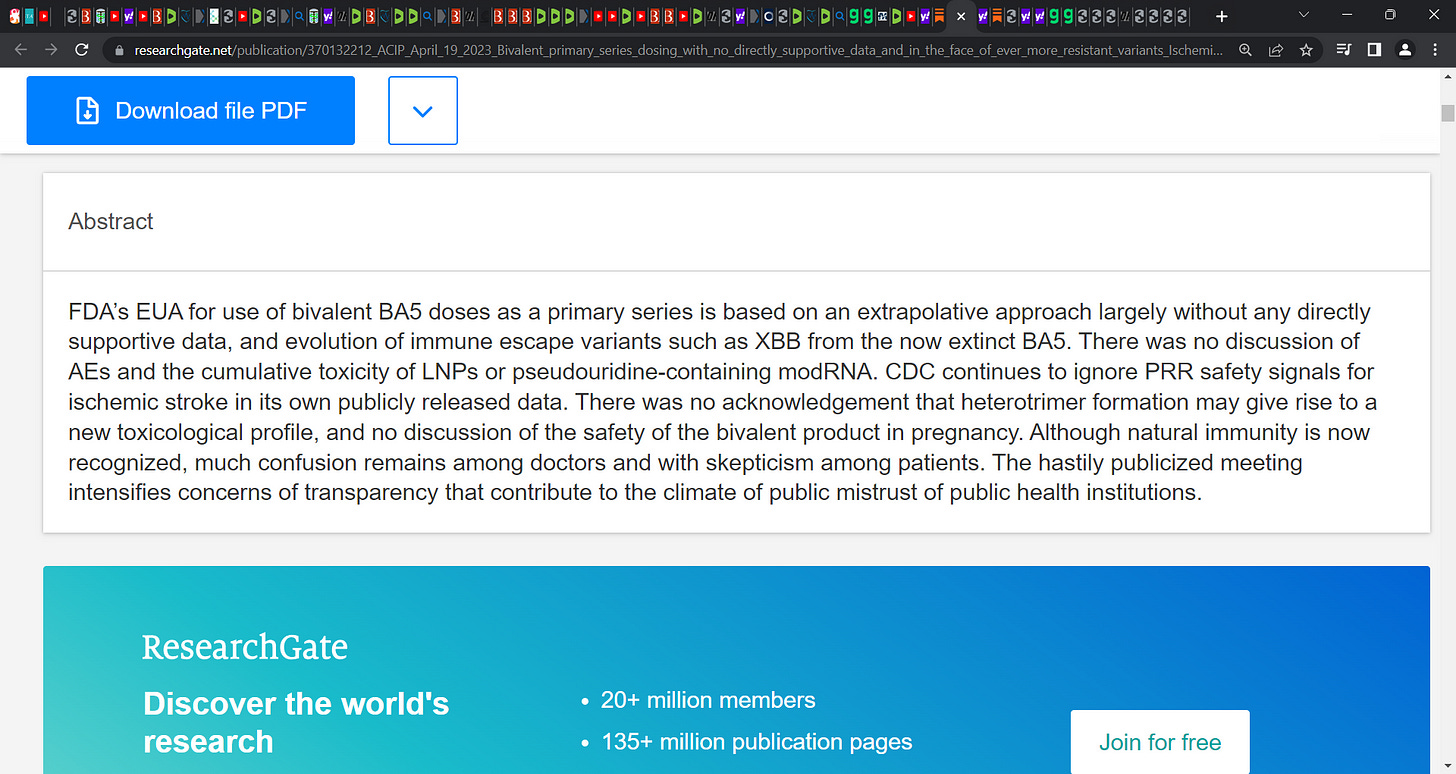Image resolution: width=1456 pixels, height=774 pixels.
Task: View site info via padlock icon
Action: [x=119, y=50]
